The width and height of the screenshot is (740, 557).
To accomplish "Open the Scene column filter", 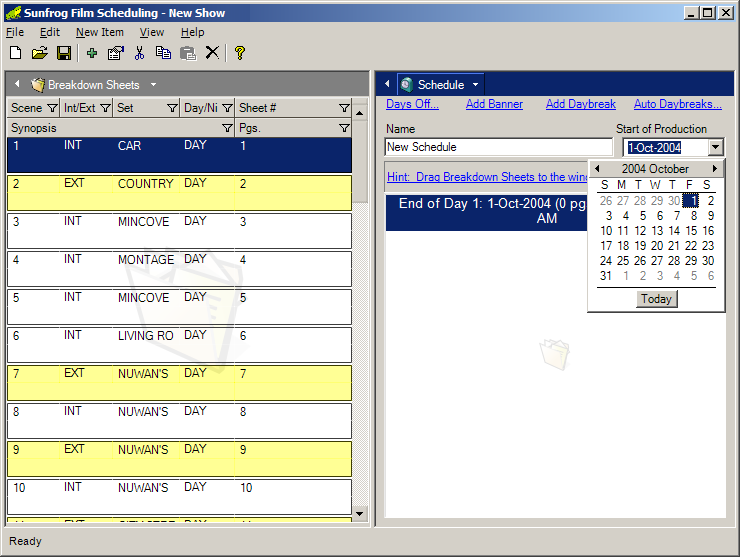I will pyautogui.click(x=52, y=108).
